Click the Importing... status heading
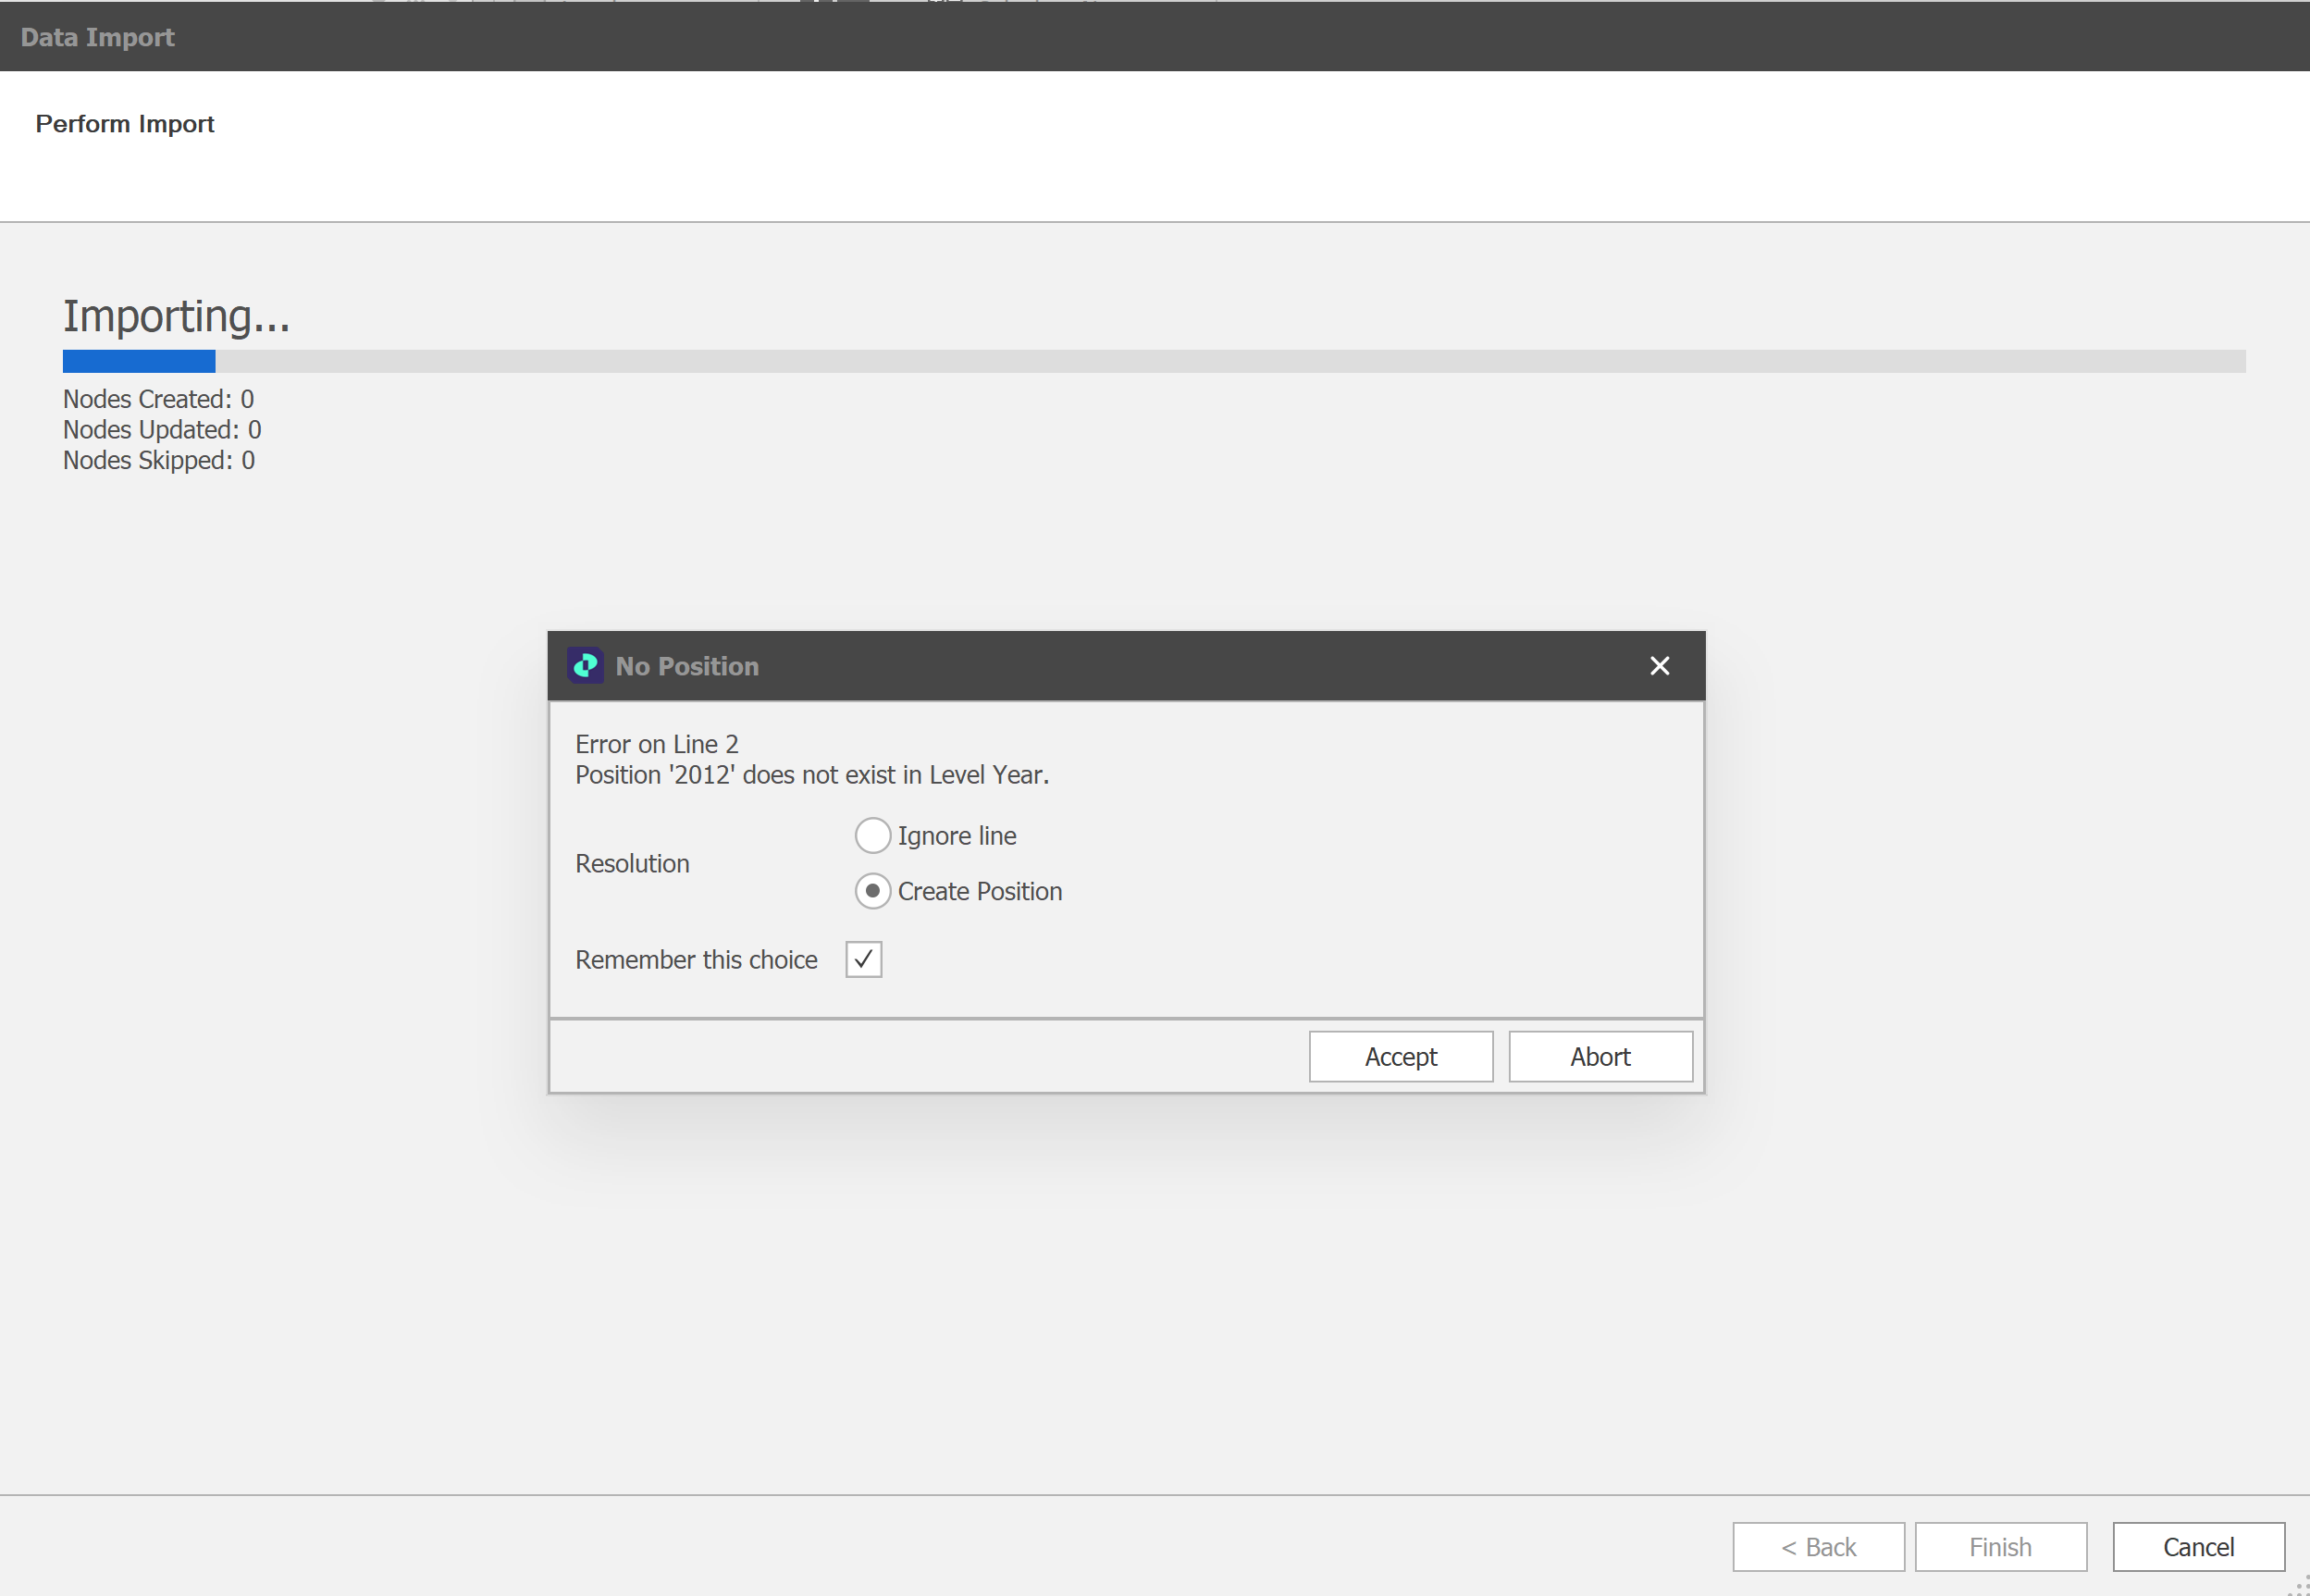 click(176, 316)
